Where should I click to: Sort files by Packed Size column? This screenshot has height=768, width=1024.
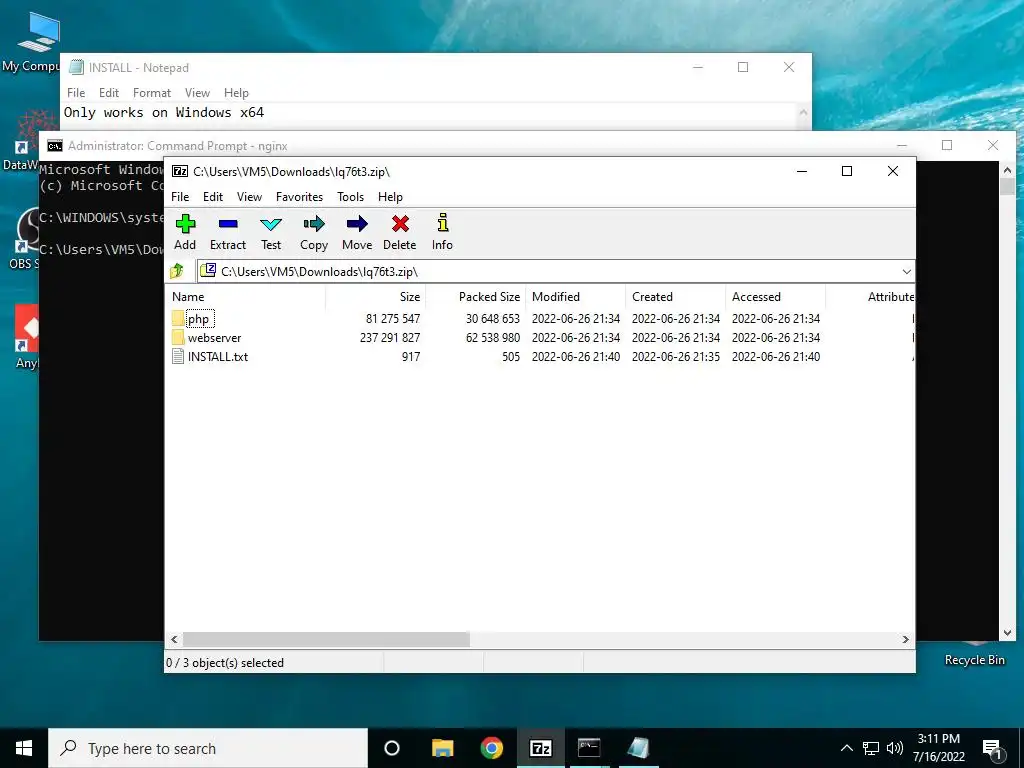click(475, 296)
